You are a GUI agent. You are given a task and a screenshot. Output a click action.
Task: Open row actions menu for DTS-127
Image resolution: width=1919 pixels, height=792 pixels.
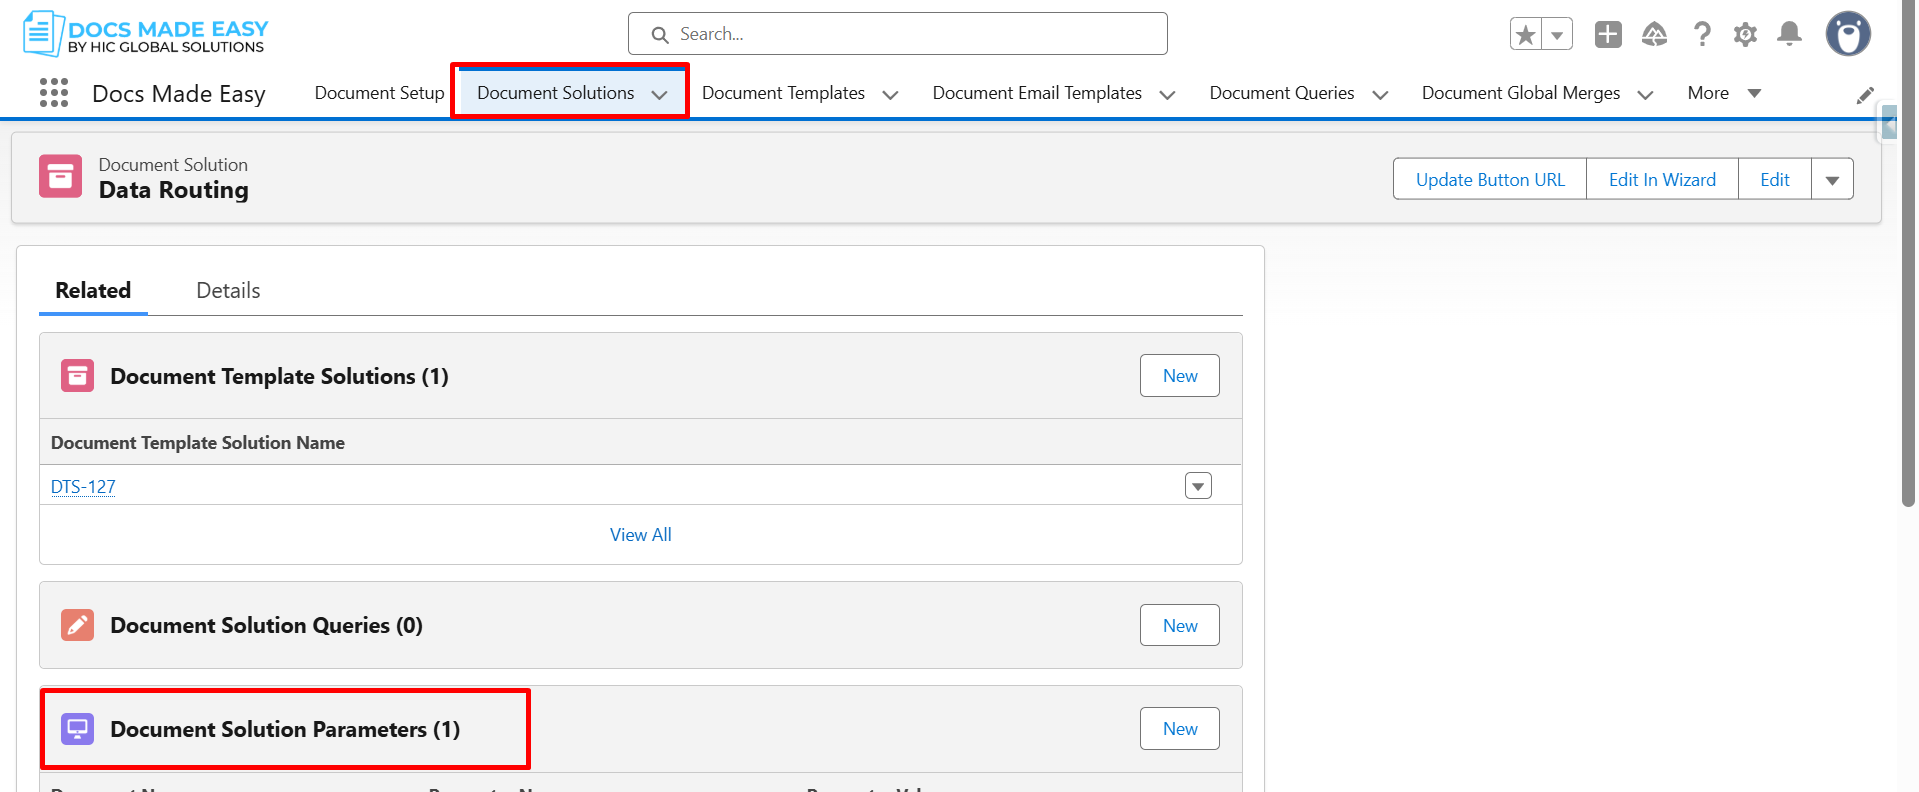(1198, 486)
